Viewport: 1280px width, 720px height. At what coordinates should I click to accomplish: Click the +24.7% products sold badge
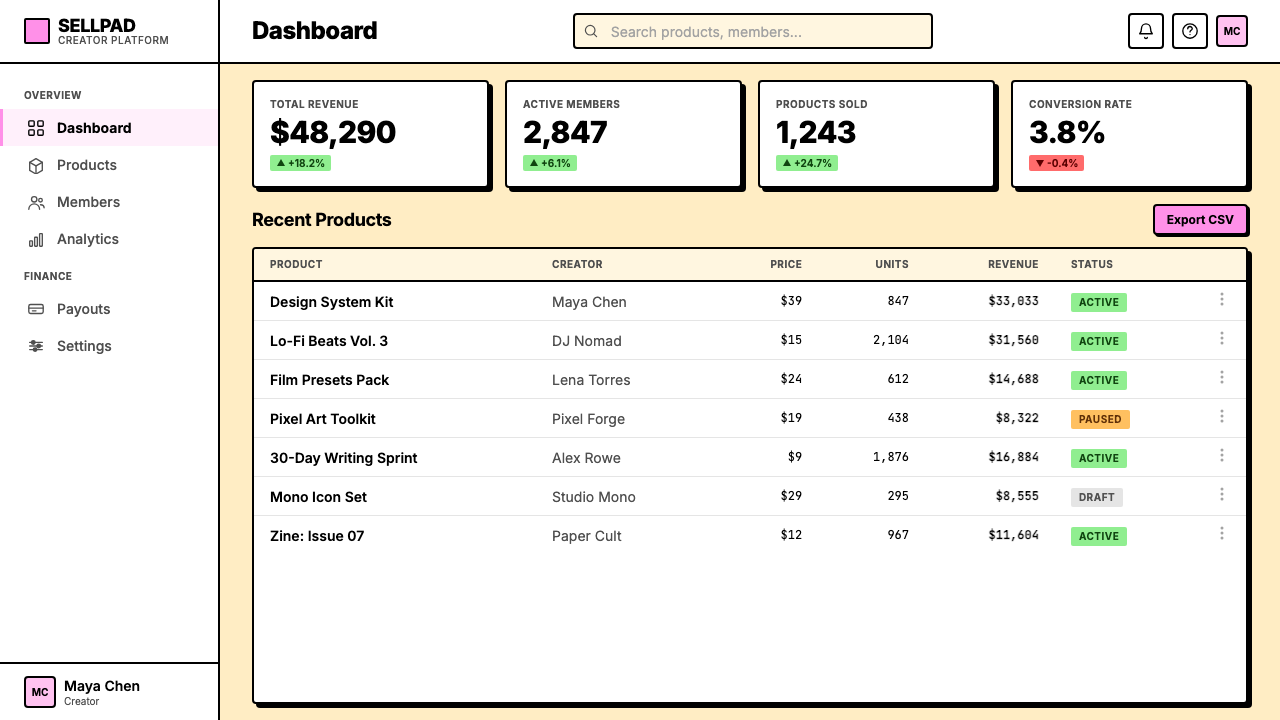(807, 163)
